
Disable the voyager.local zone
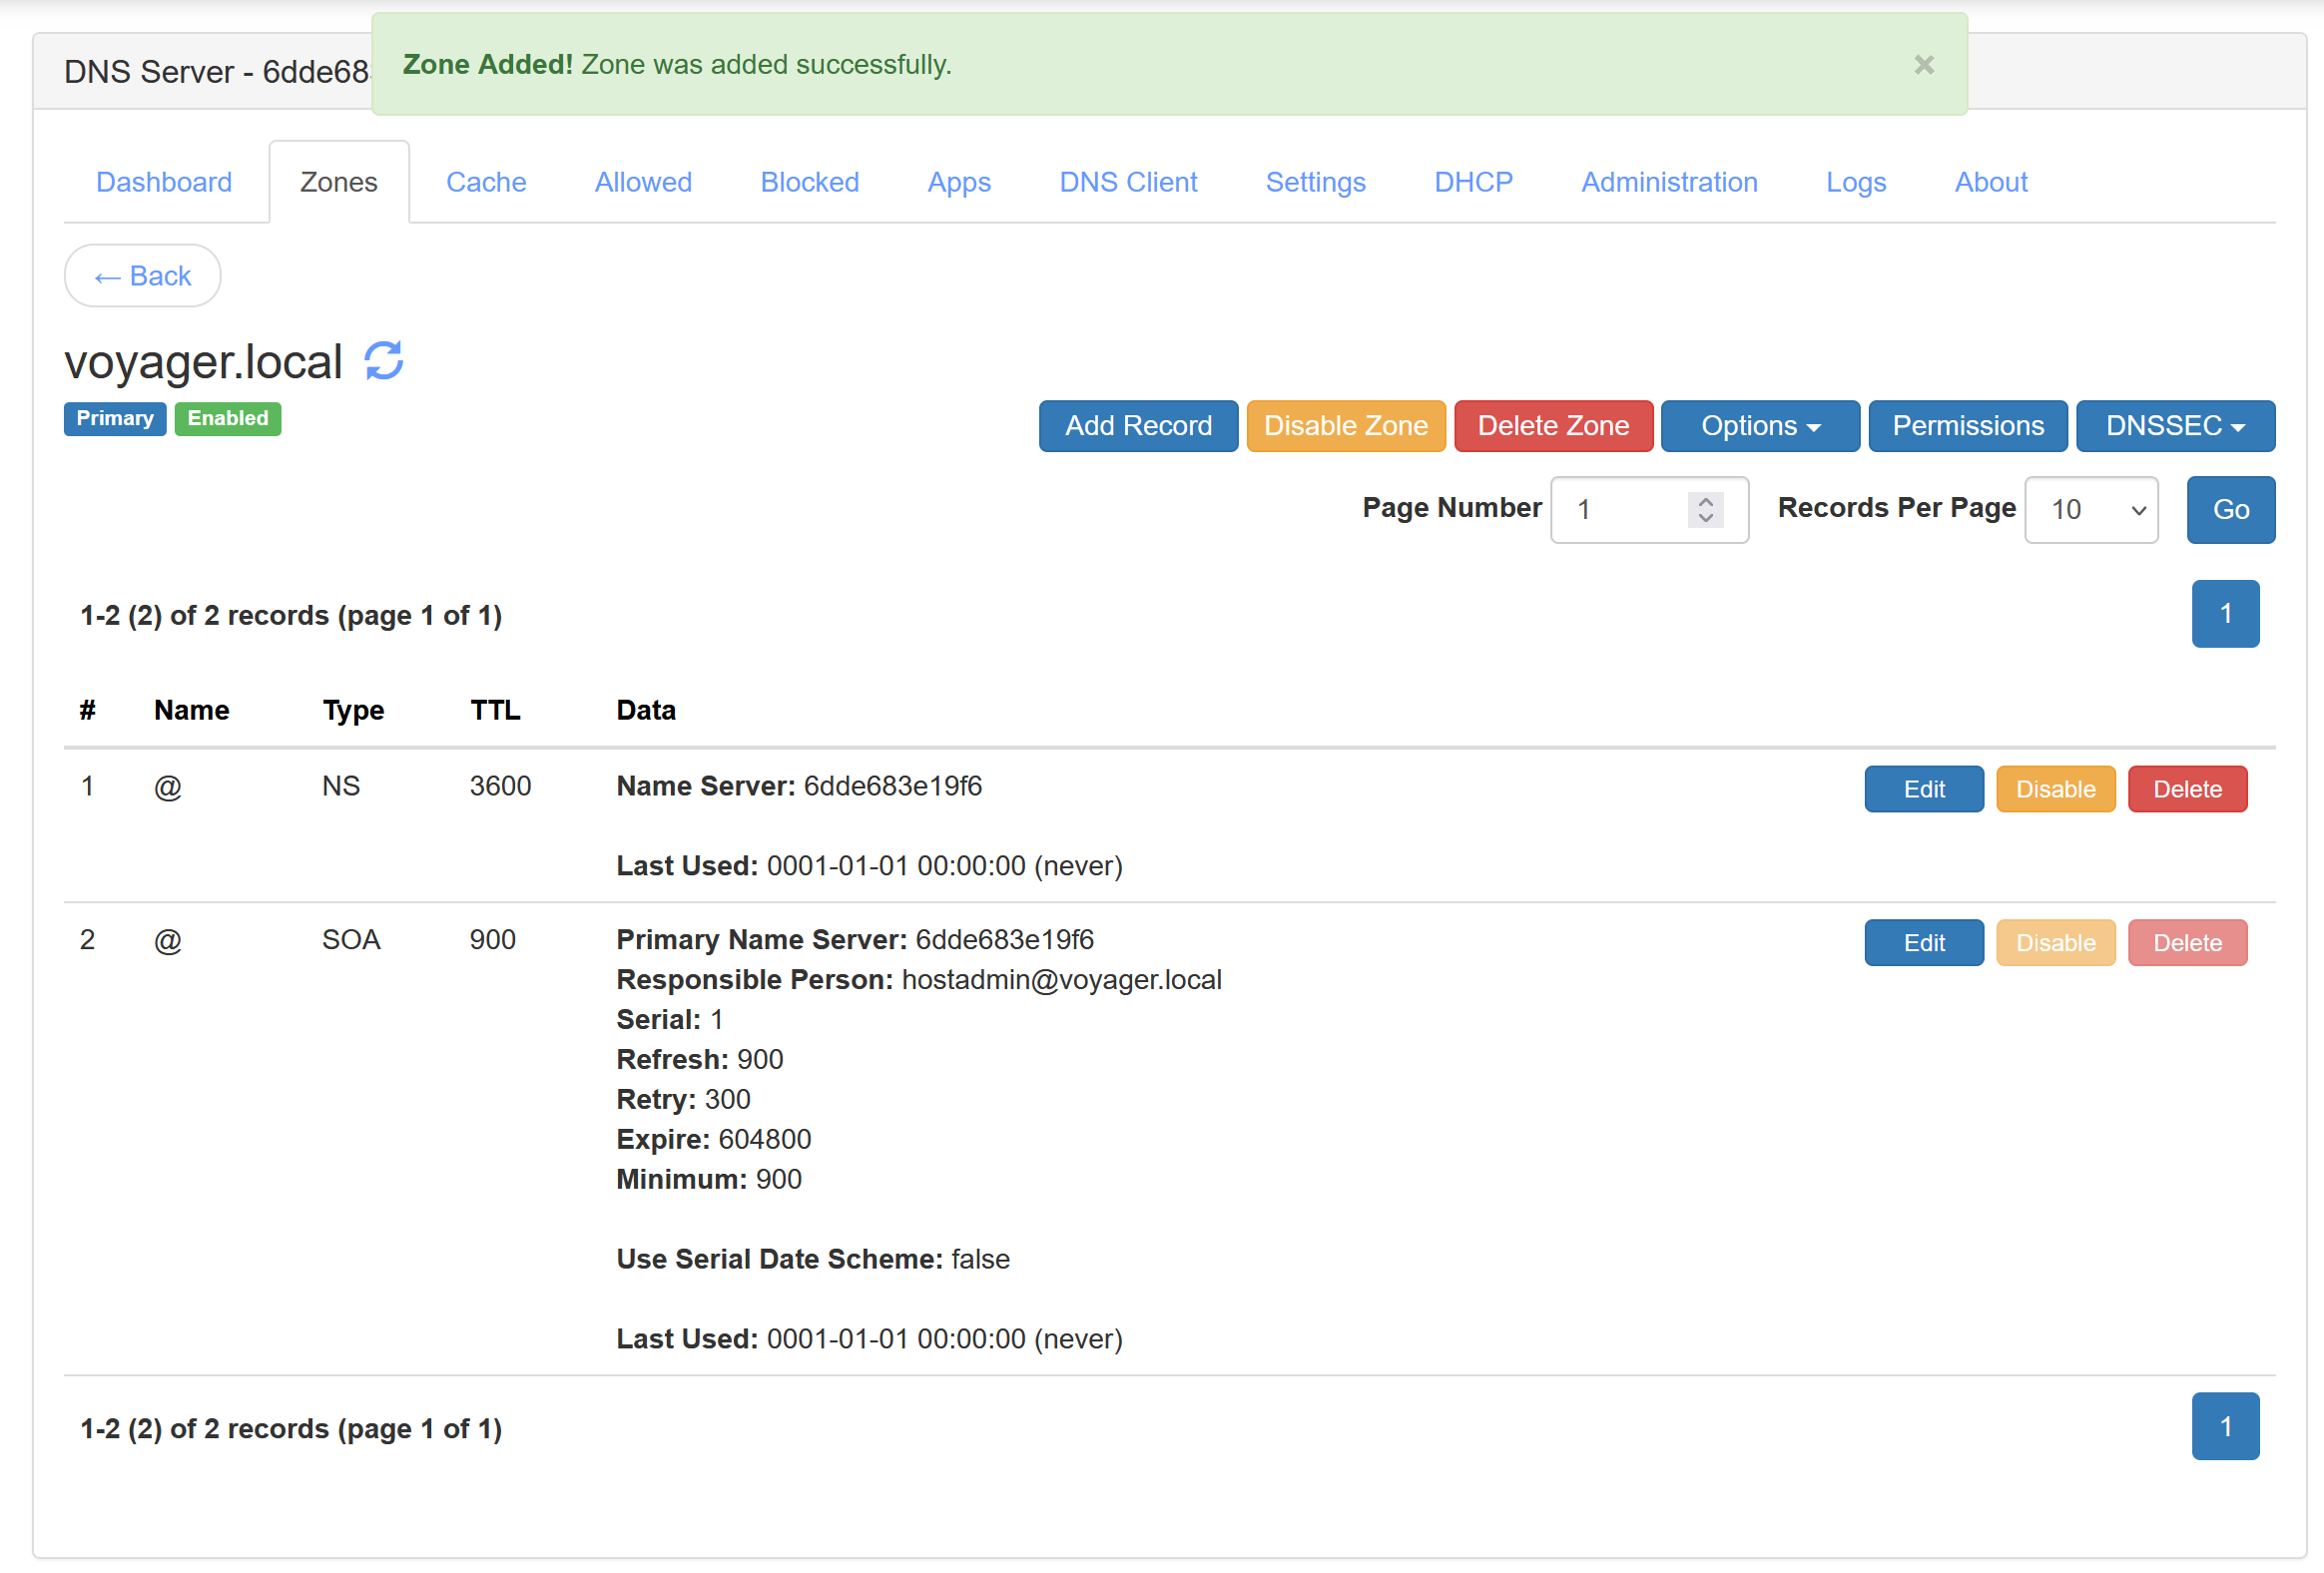[x=1345, y=426]
